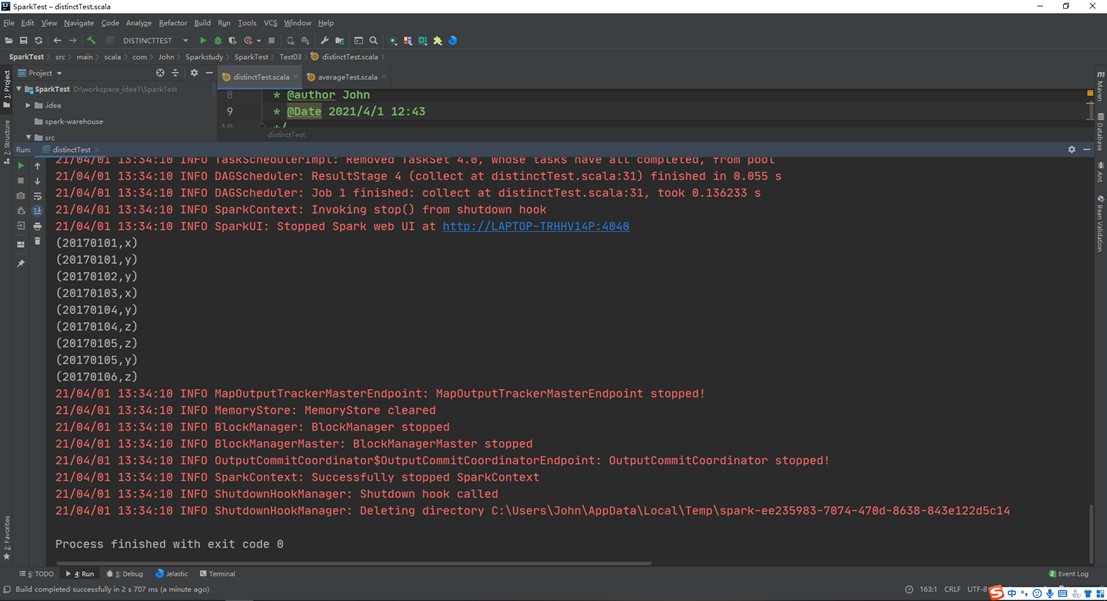Click the camera dump threads icon

pyautogui.click(x=20, y=196)
